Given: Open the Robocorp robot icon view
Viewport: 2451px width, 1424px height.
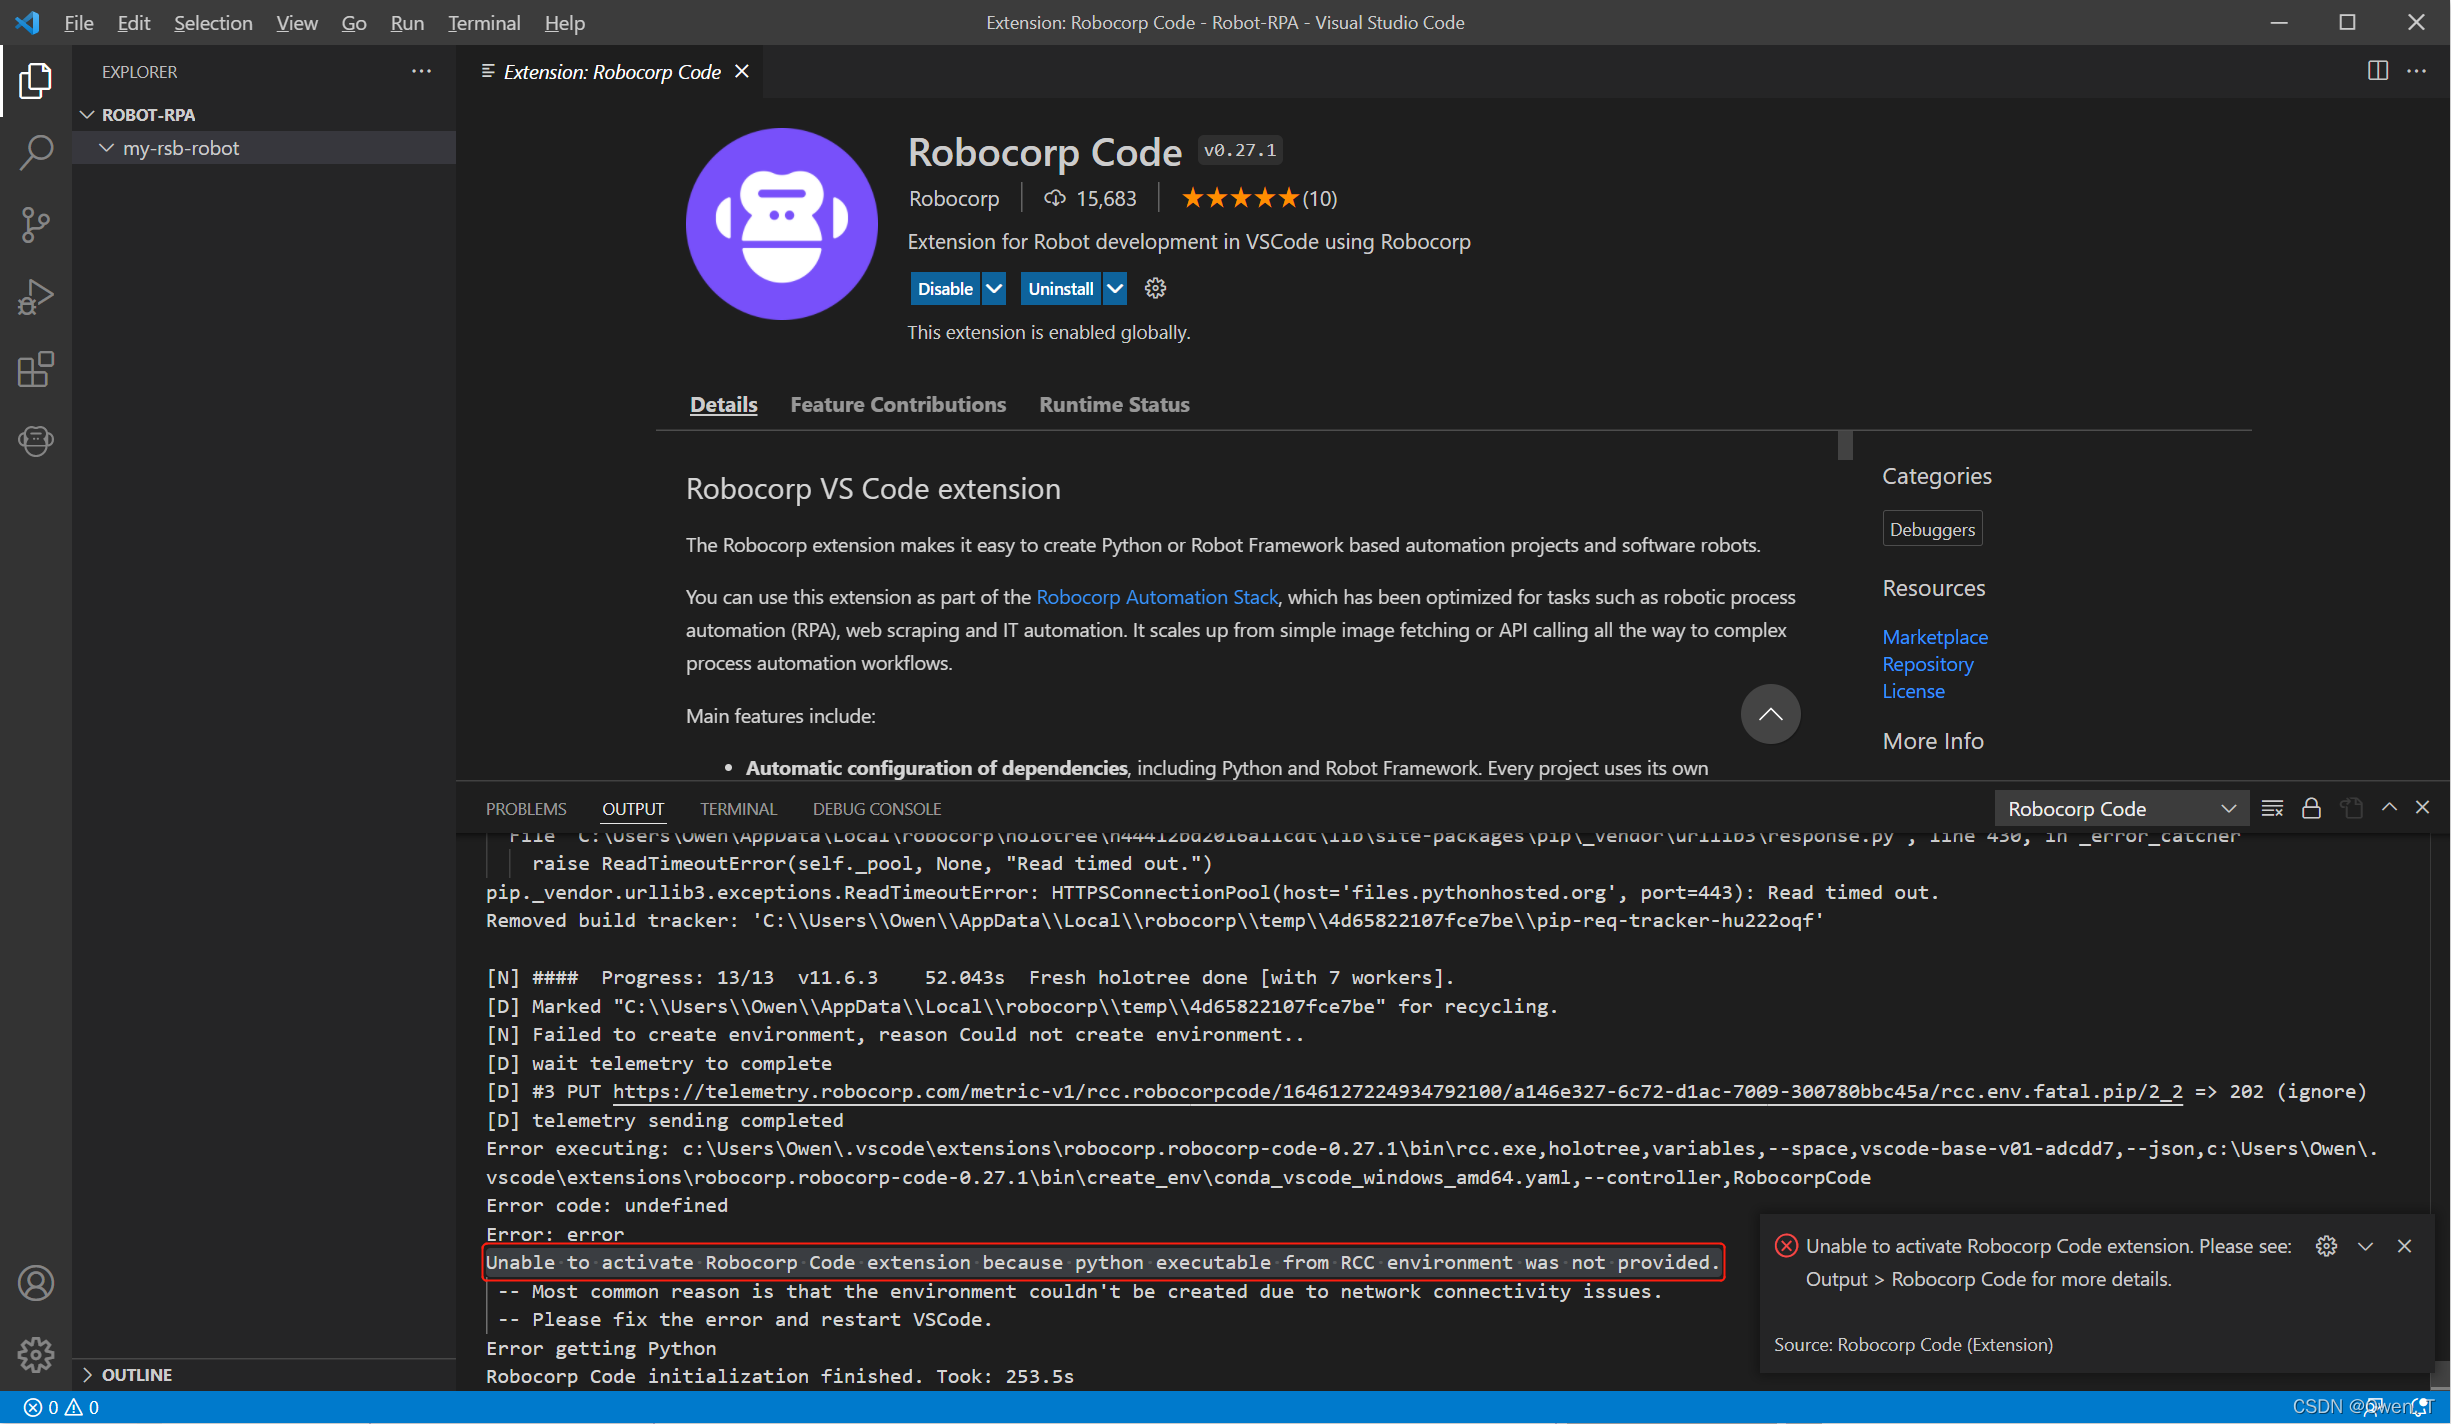Looking at the screenshot, I should click(36, 441).
